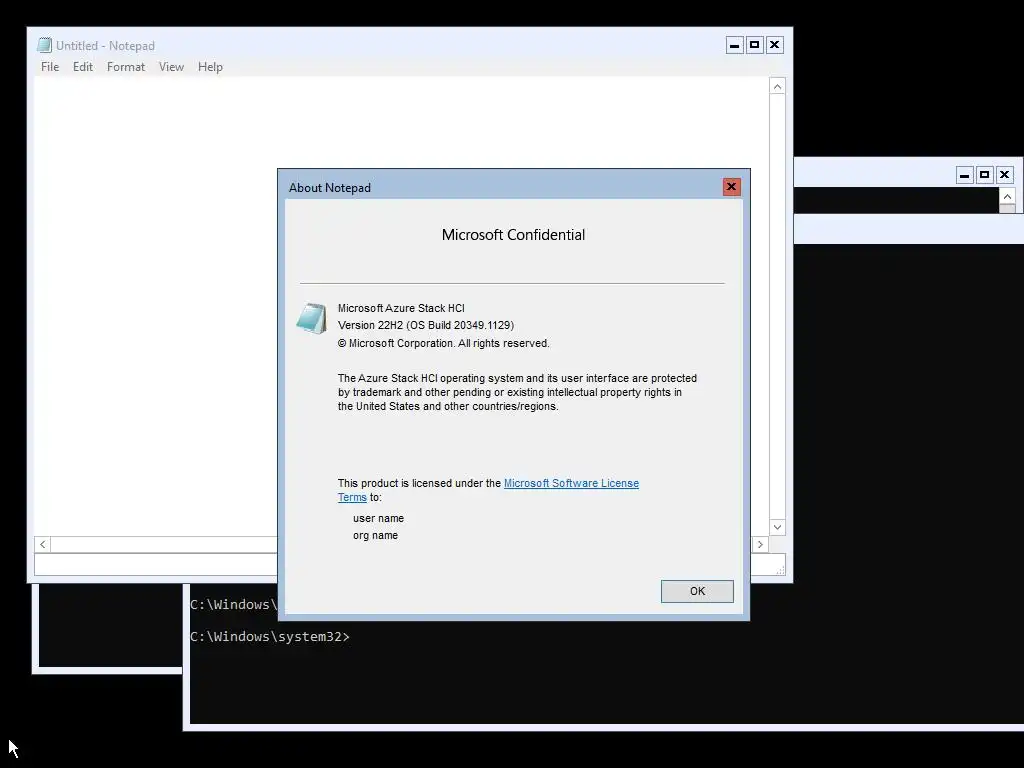Open the Notepad Edit menu

tap(82, 67)
